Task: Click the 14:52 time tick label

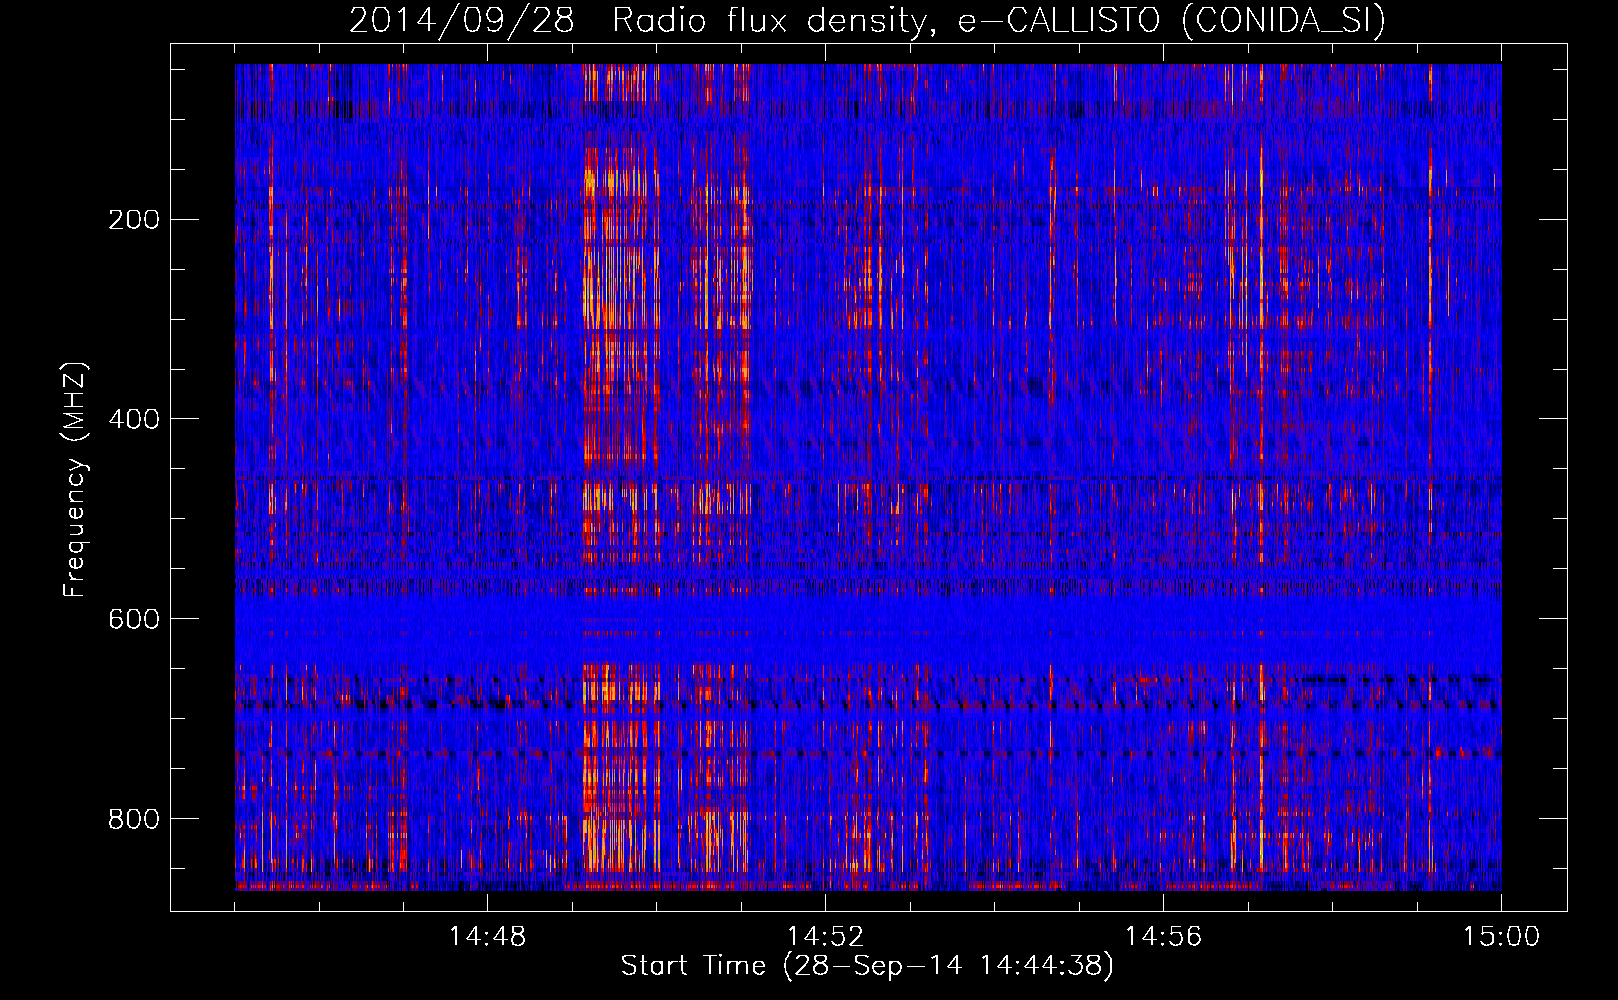Action: (x=825, y=937)
